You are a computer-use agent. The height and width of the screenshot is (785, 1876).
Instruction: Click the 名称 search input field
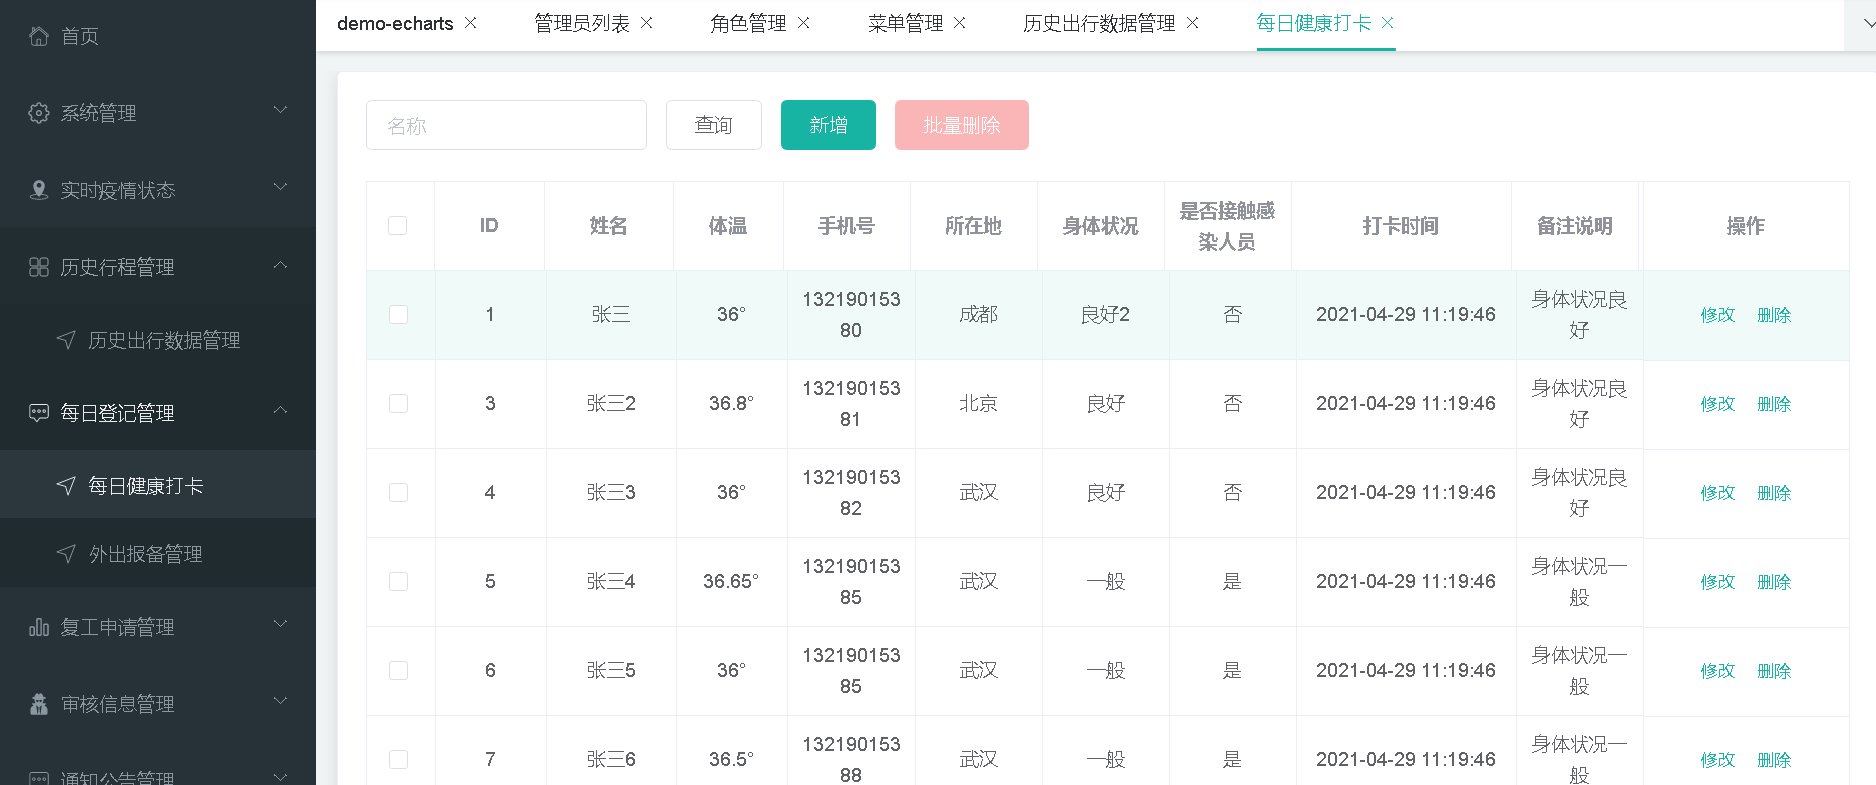pos(506,125)
